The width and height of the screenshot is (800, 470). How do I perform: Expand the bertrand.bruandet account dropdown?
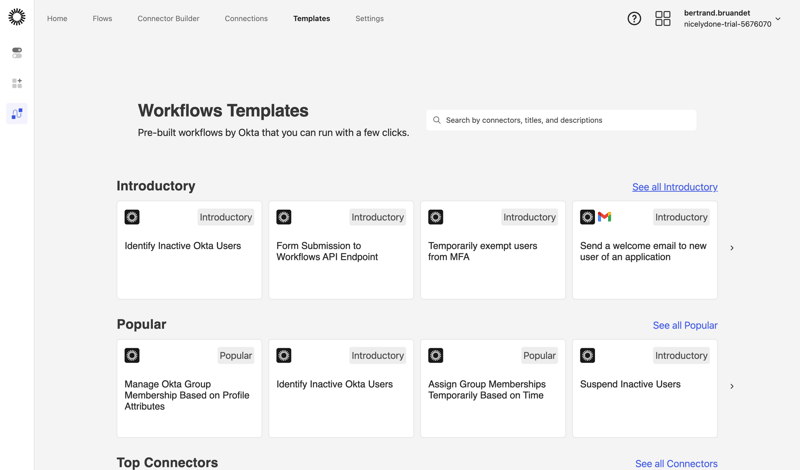point(778,19)
